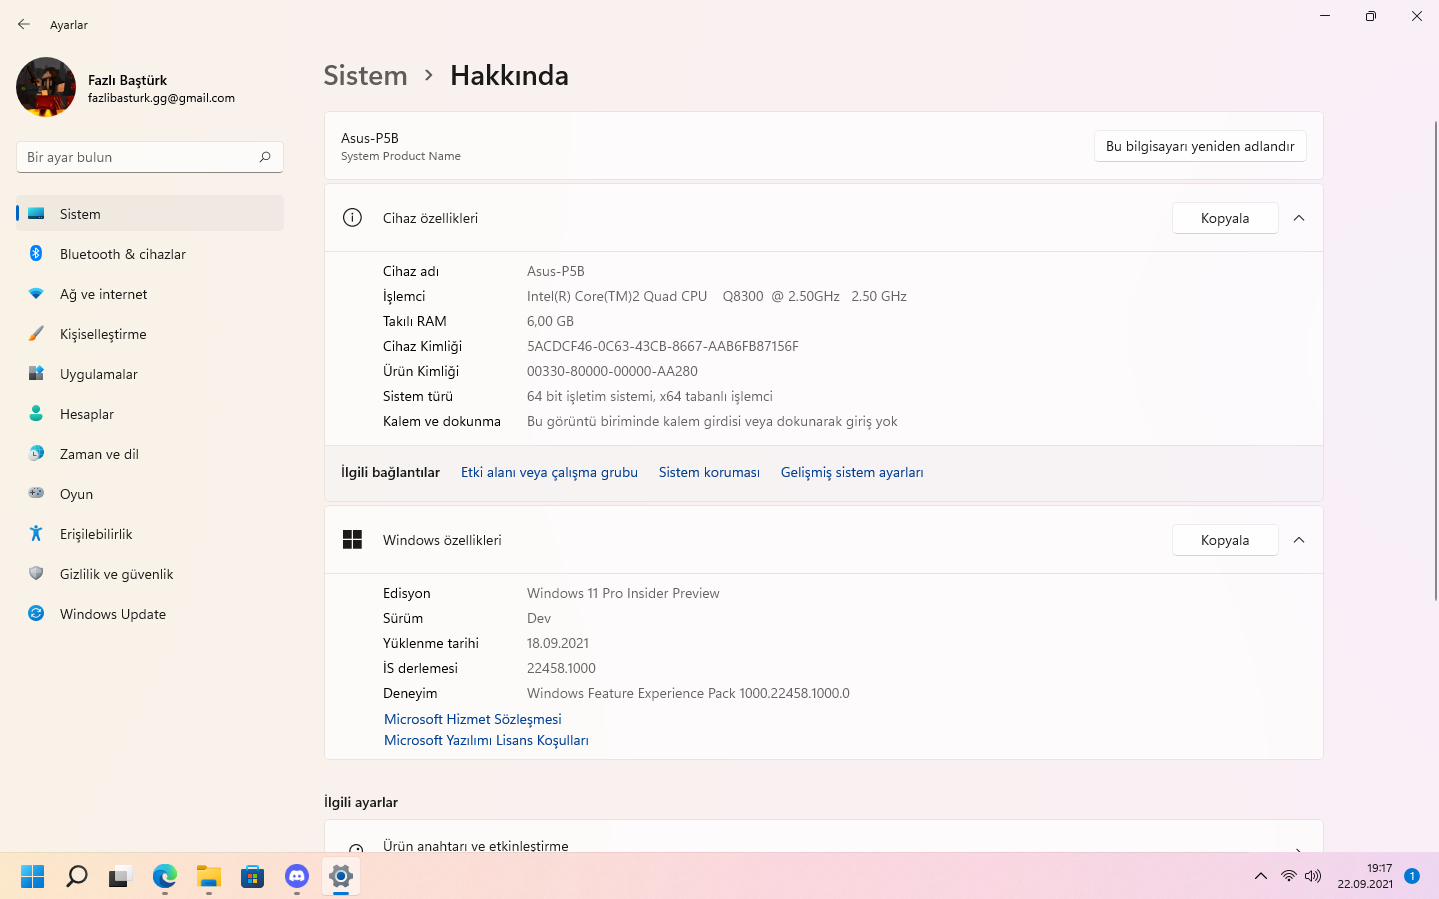Open Microsoft Hizmet Sözleşmesi link
The image size is (1439, 899).
tap(473, 719)
